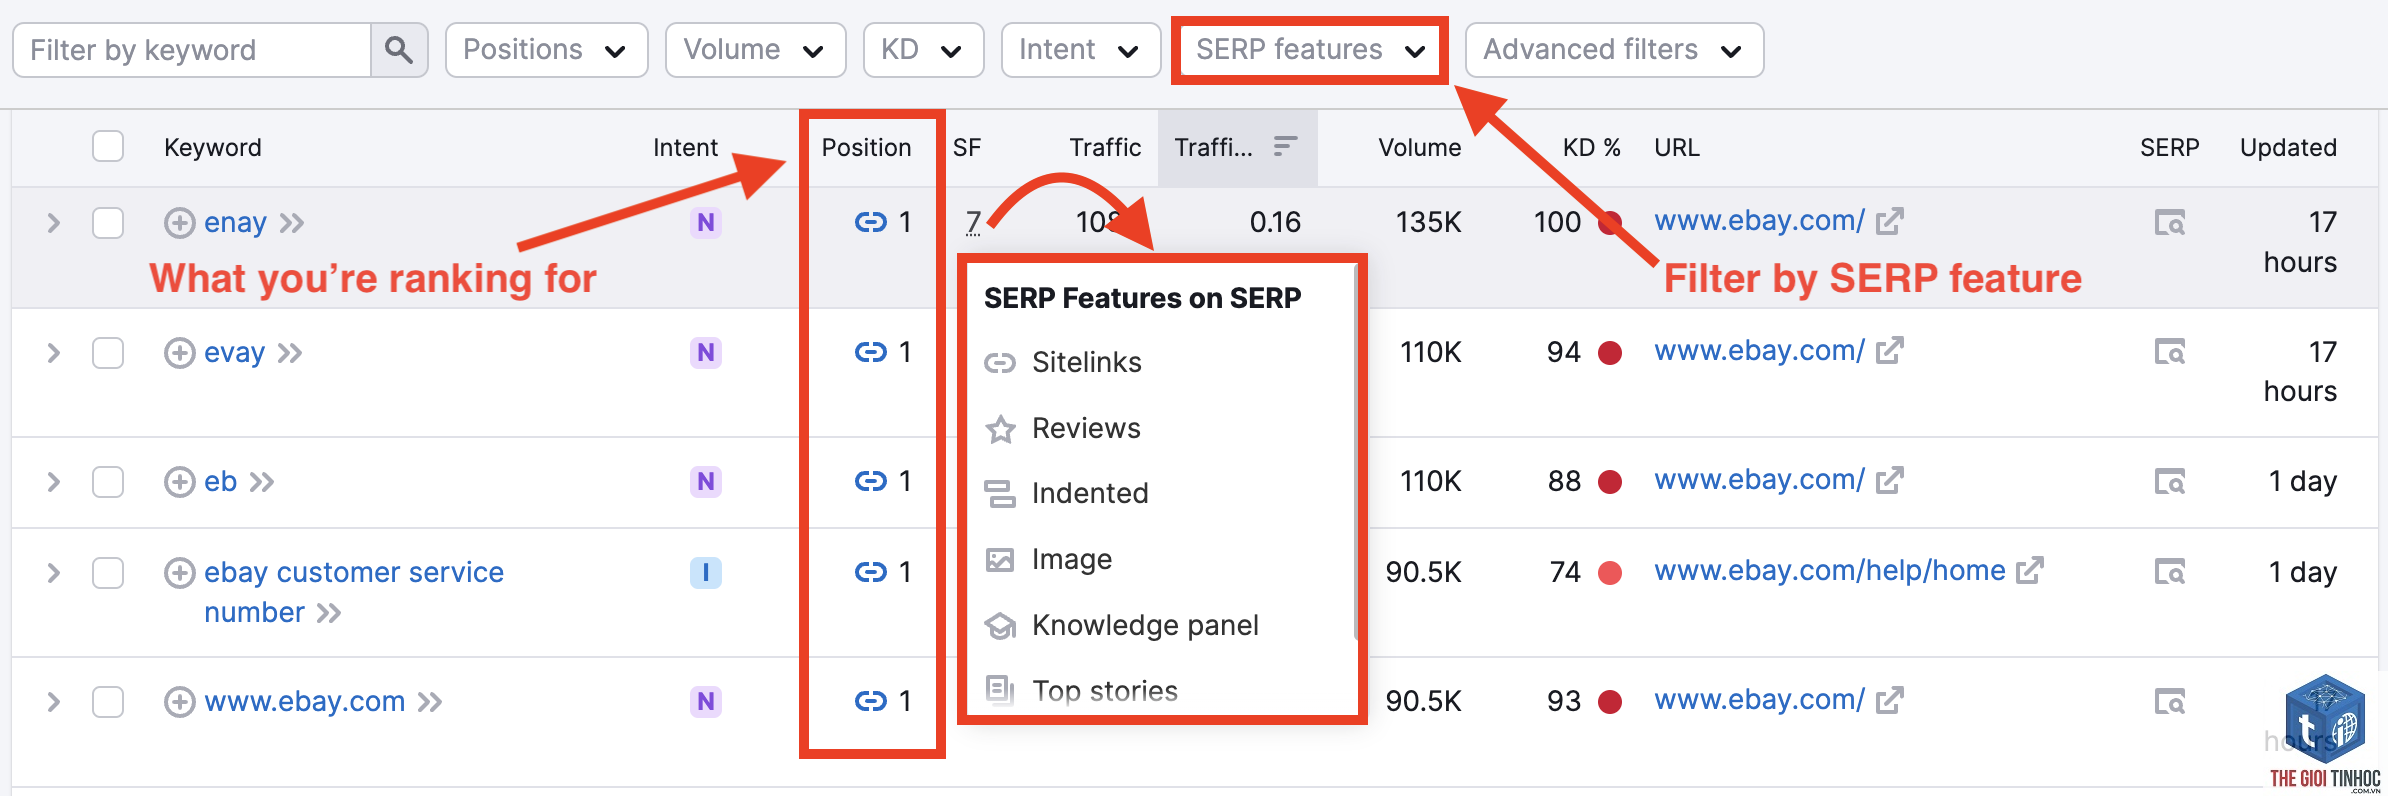
Task: Click informational intent badge for customer service row
Action: coord(706,572)
